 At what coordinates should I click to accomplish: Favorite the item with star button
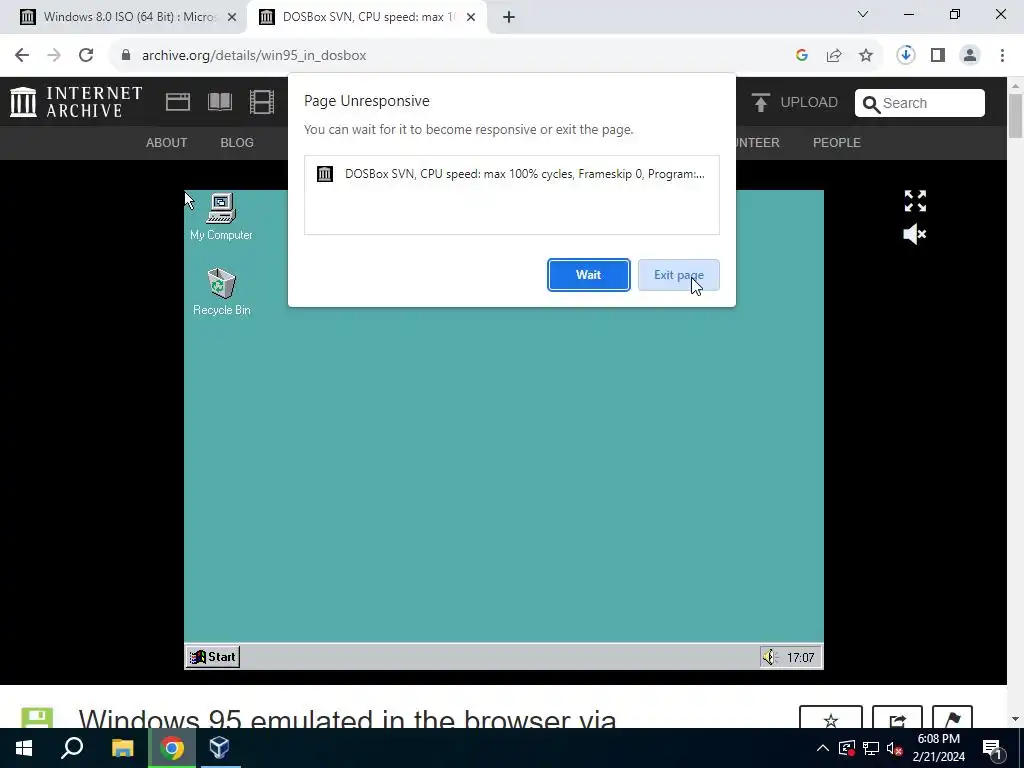pos(831,717)
